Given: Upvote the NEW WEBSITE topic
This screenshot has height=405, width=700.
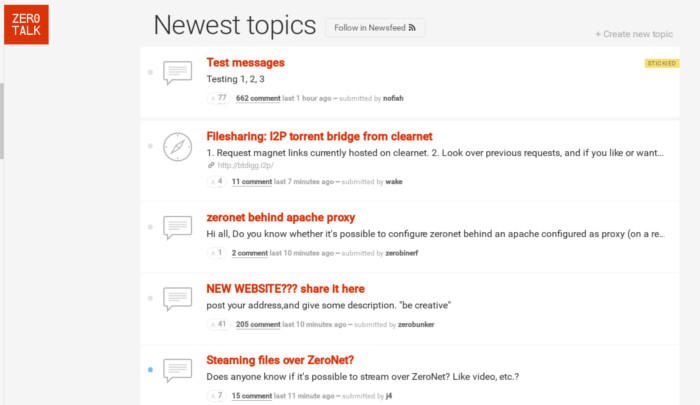Looking at the screenshot, I should click(x=218, y=324).
